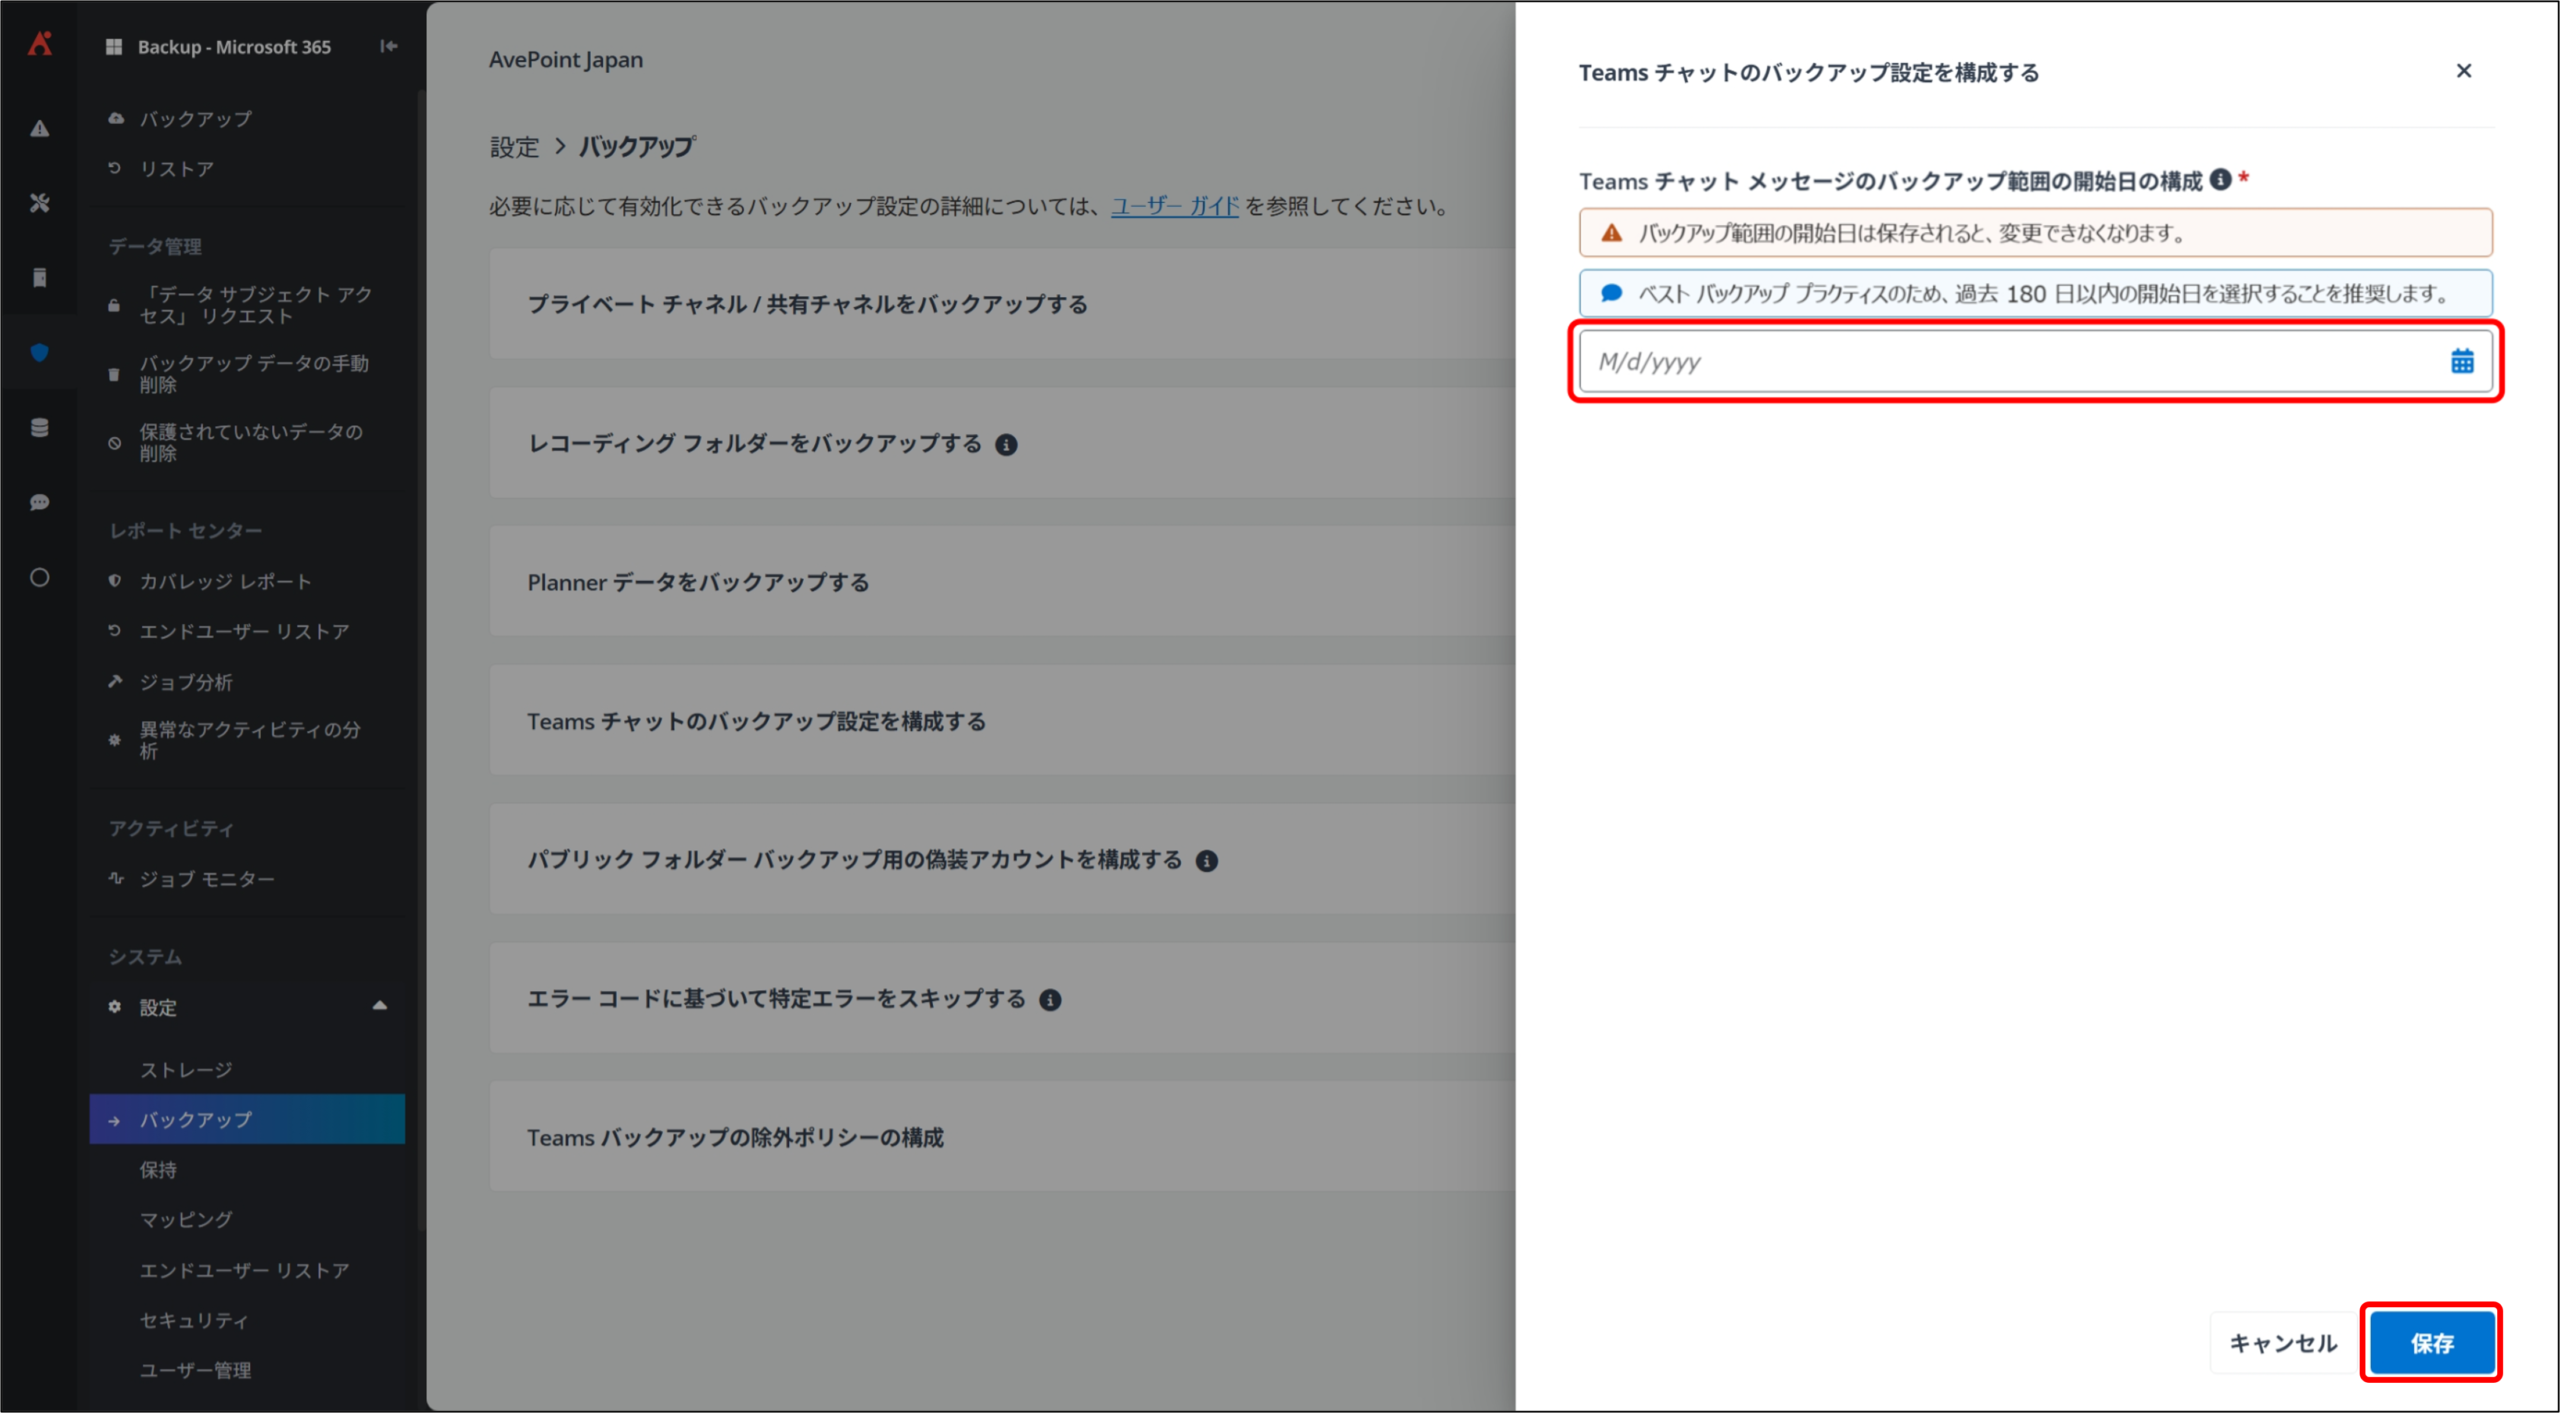Screen dimensions: 2560x1413
Task: Select the shield icon in the left rail
Action: click(40, 352)
